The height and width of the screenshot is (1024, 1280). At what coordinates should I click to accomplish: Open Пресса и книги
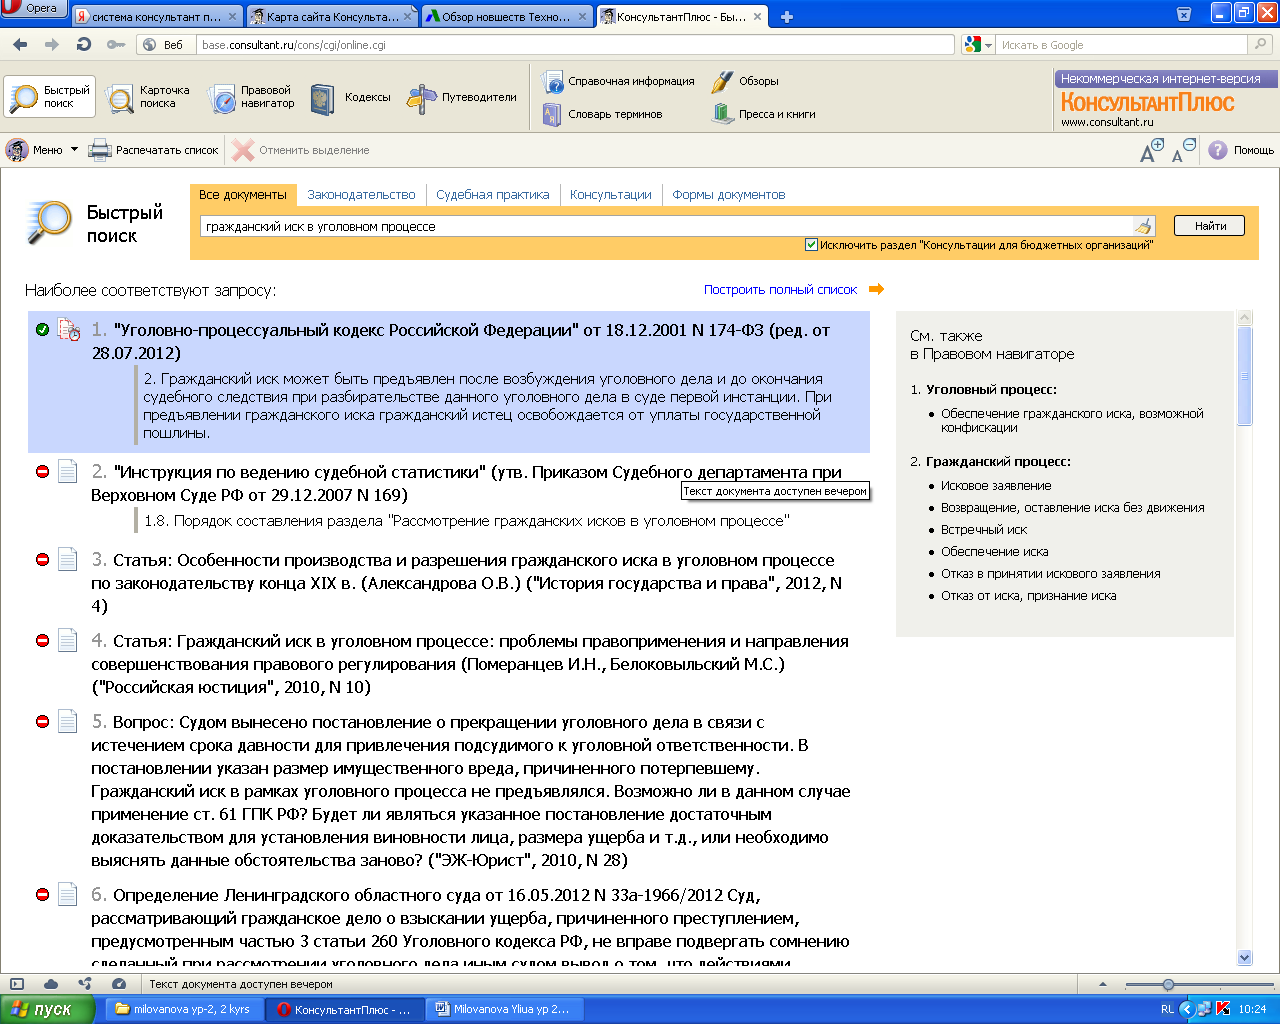(764, 114)
